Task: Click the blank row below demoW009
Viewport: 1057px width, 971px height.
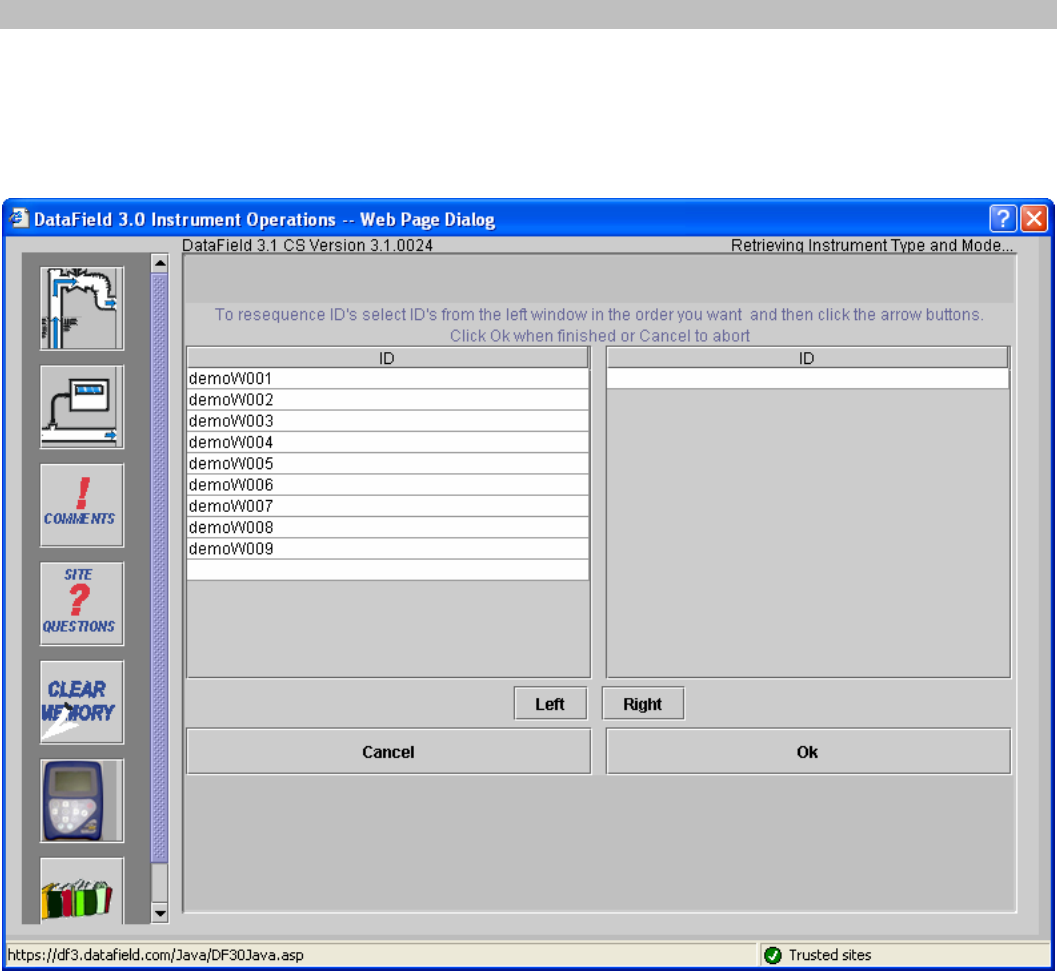Action: point(388,570)
